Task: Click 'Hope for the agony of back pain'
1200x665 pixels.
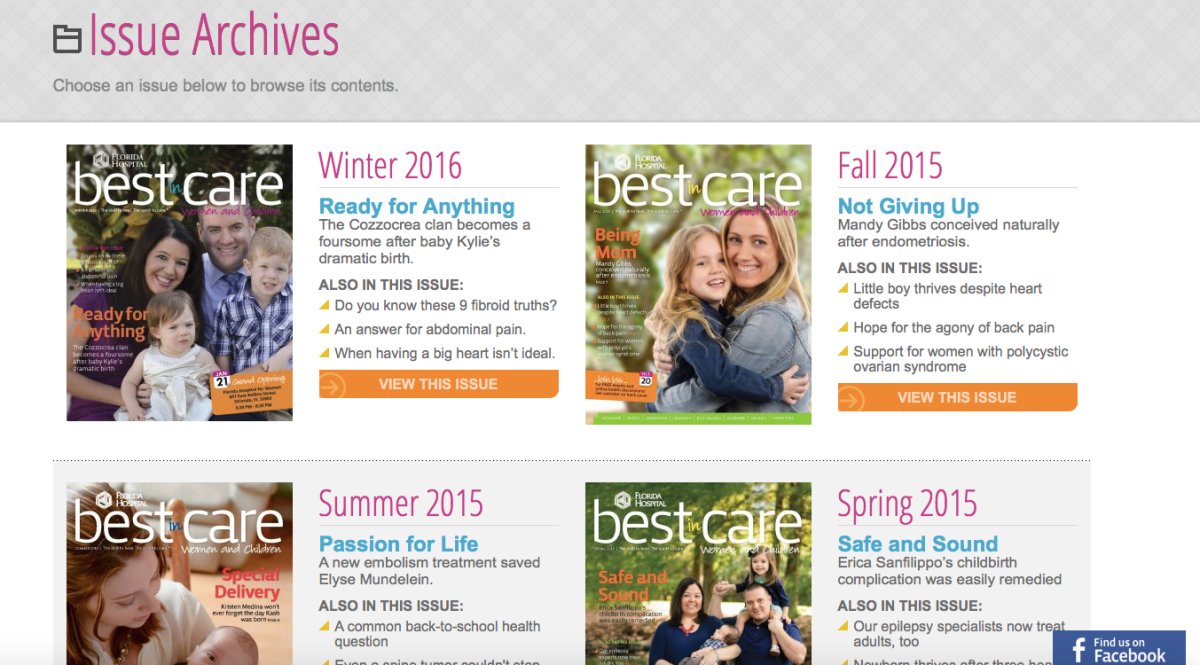Action: [x=954, y=327]
